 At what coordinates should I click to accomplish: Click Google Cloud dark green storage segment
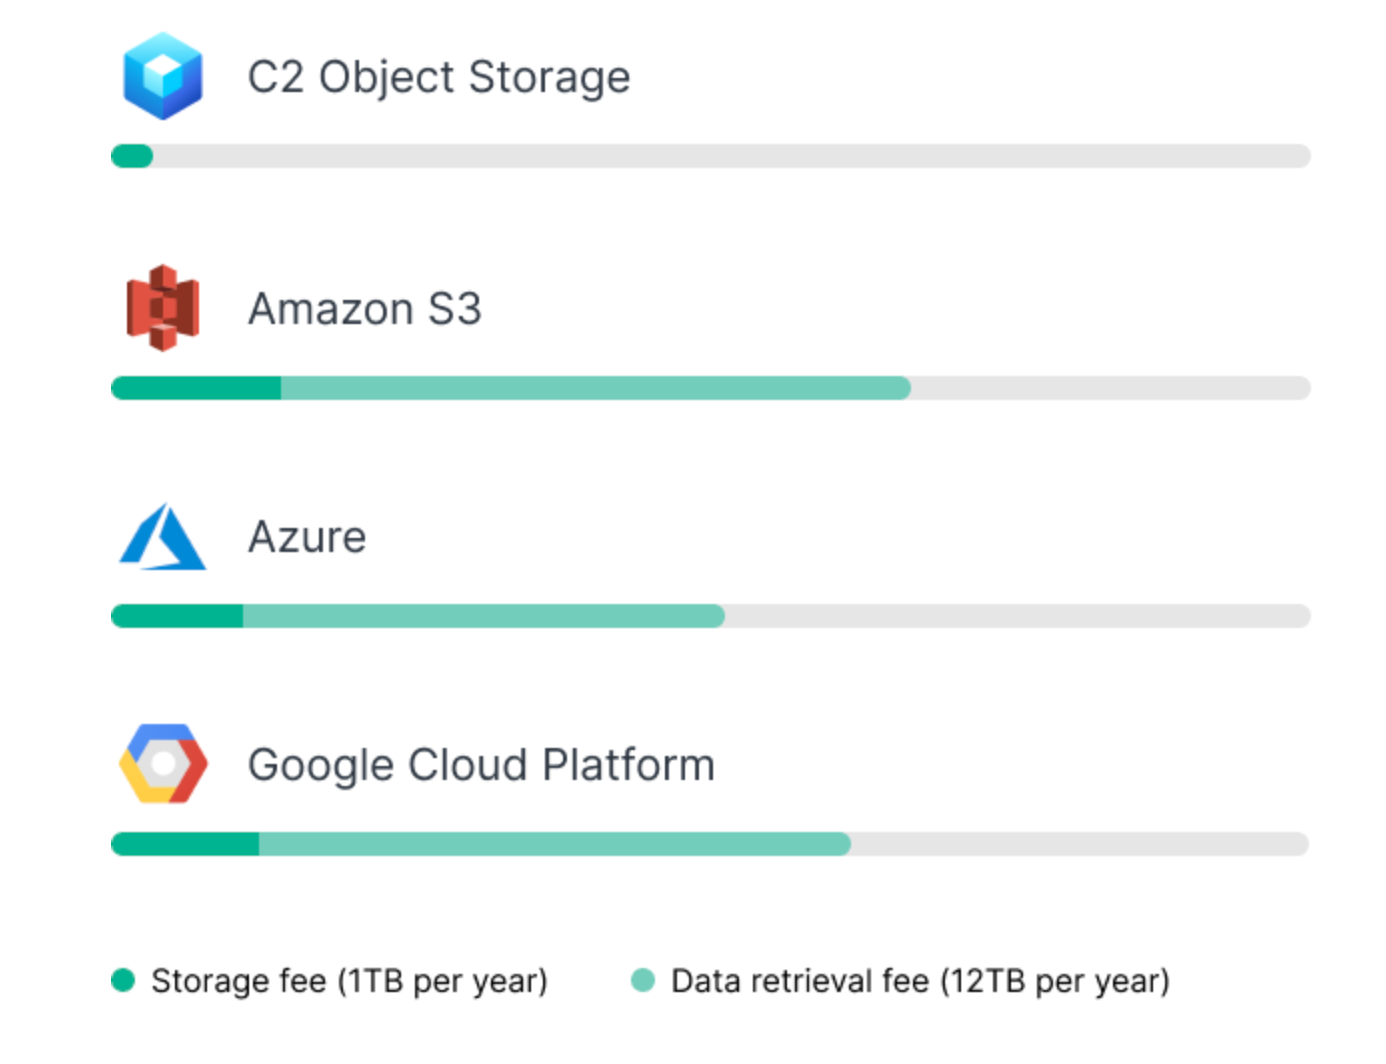click(x=185, y=844)
